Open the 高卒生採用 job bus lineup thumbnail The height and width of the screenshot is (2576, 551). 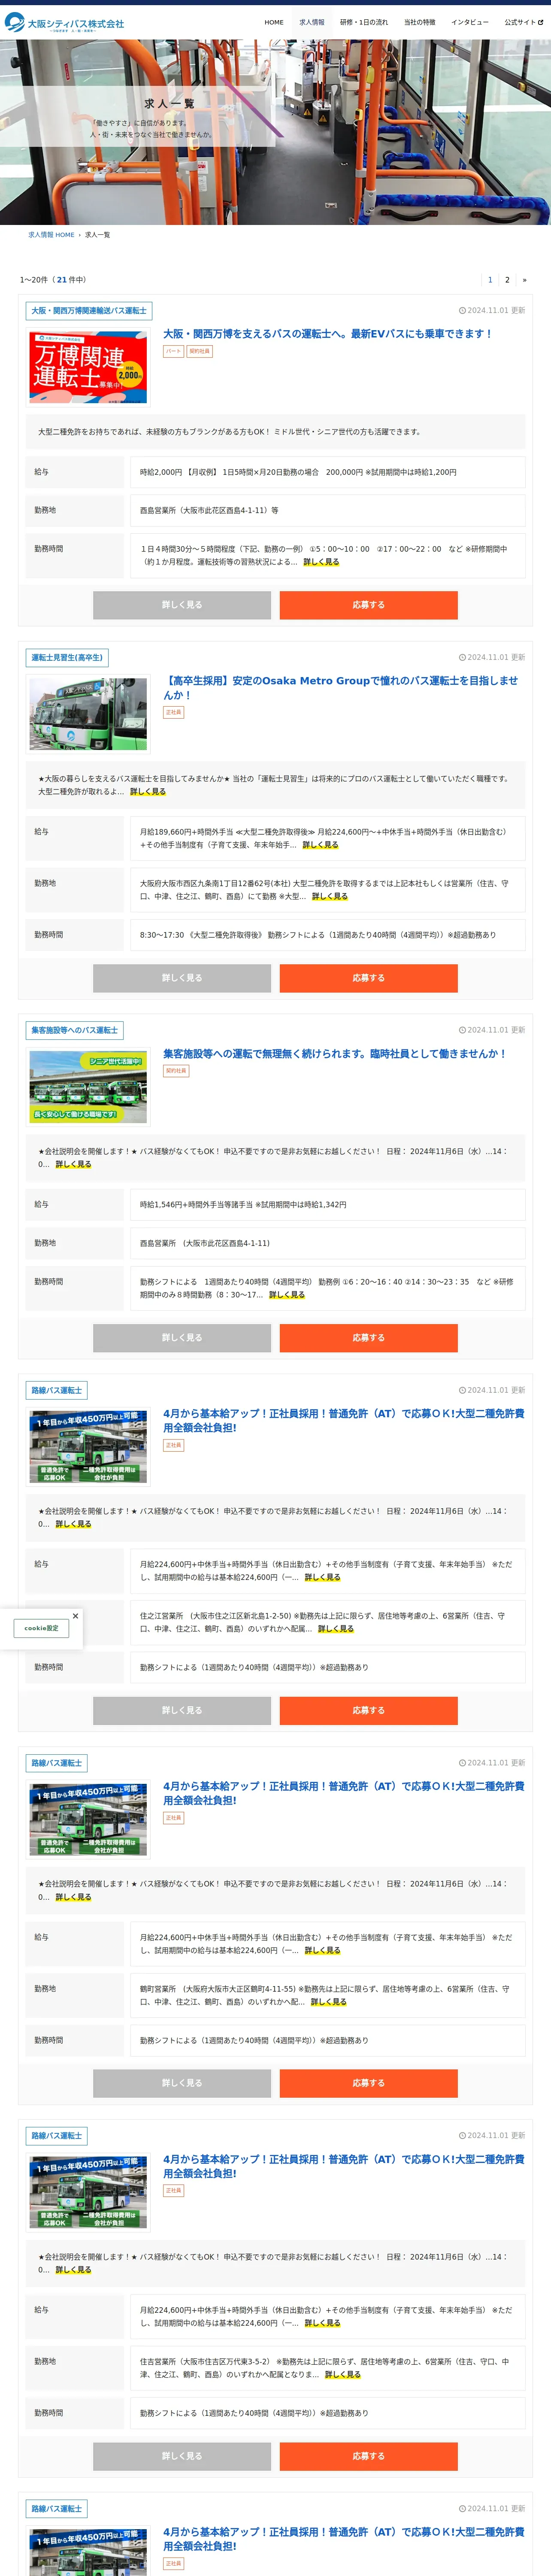pyautogui.click(x=88, y=714)
